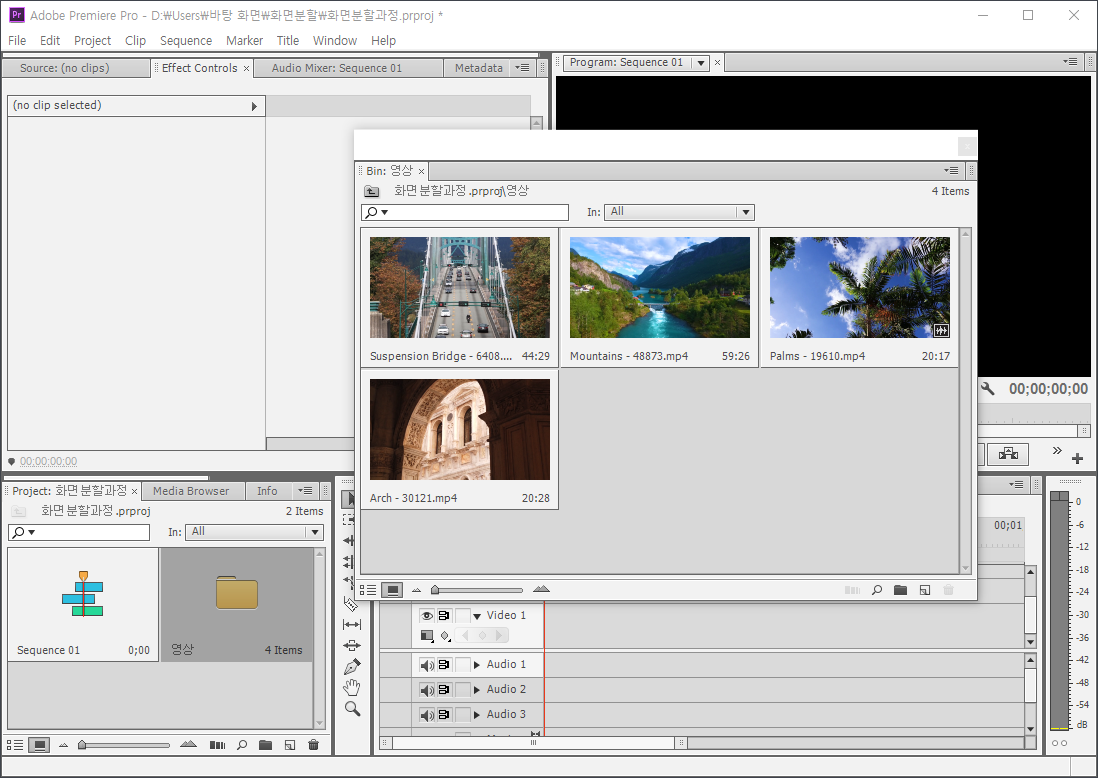Open Program monitor wrench settings
1098x778 pixels.
(987, 389)
